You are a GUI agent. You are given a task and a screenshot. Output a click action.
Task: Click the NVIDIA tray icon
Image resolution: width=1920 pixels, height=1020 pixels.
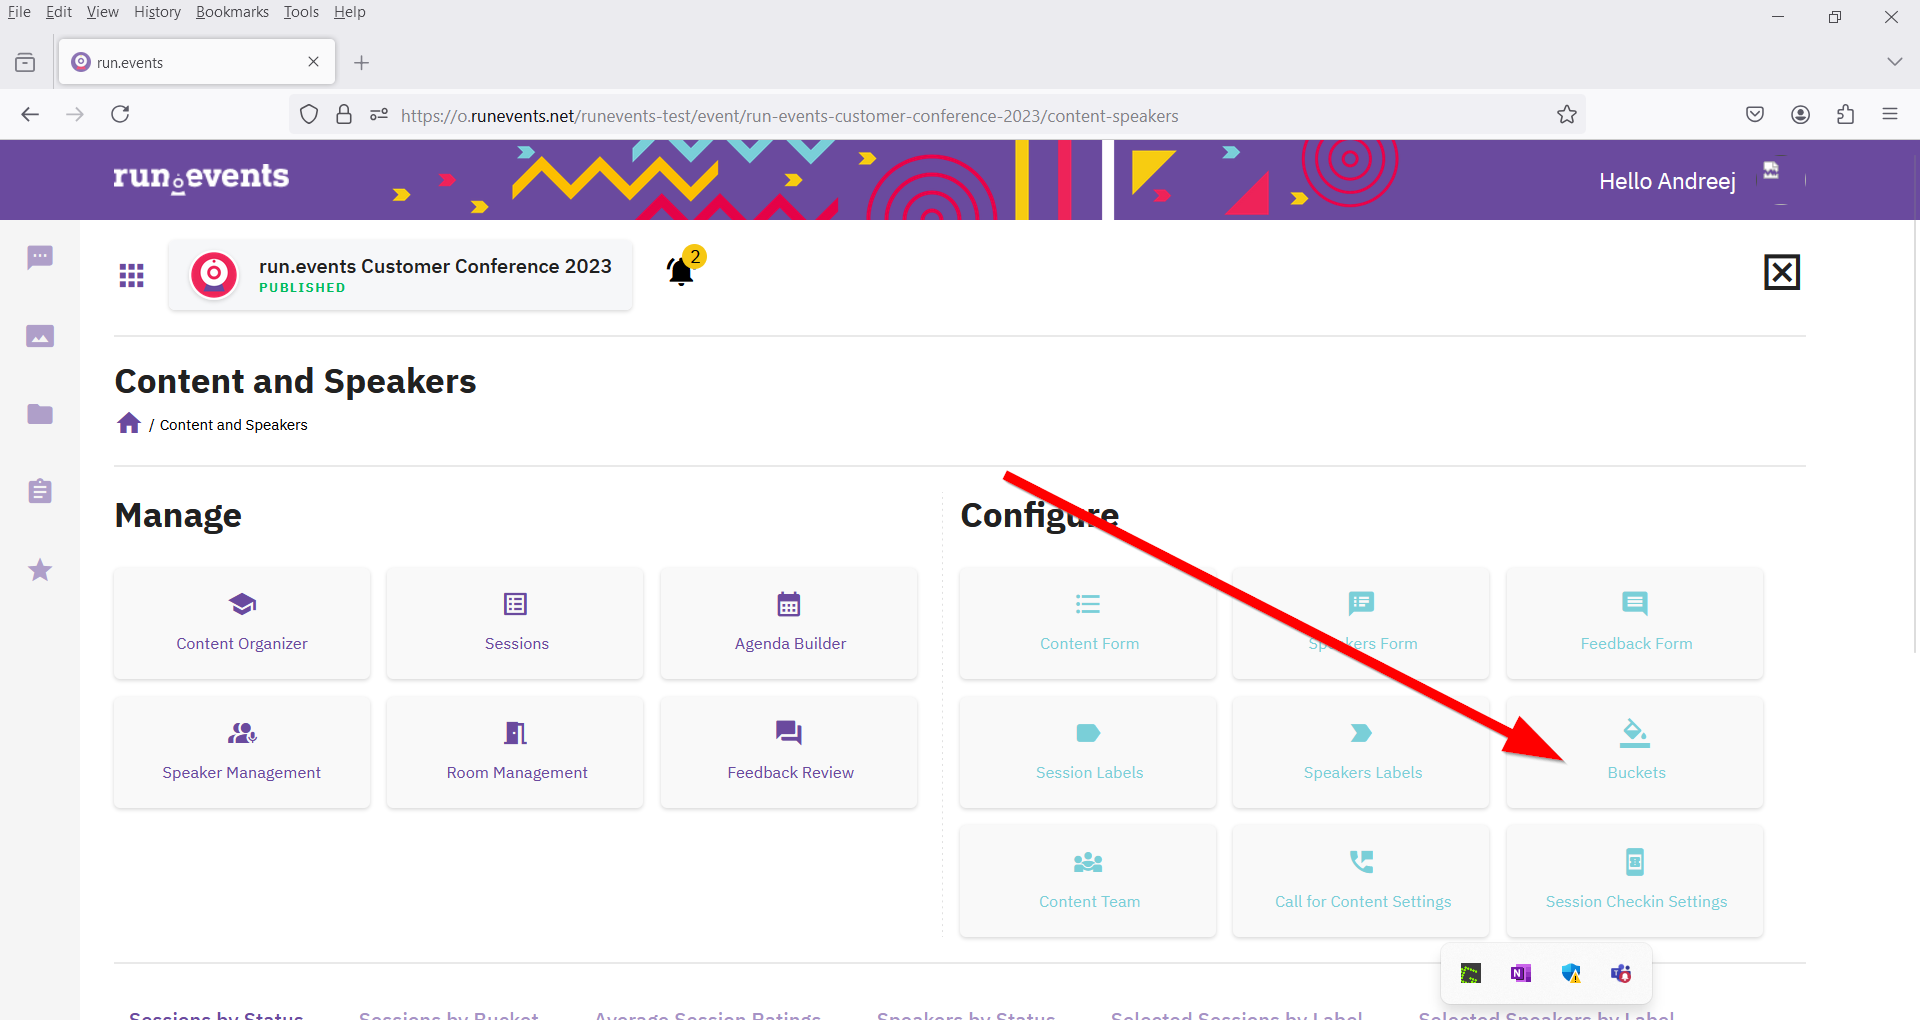pos(1471,973)
